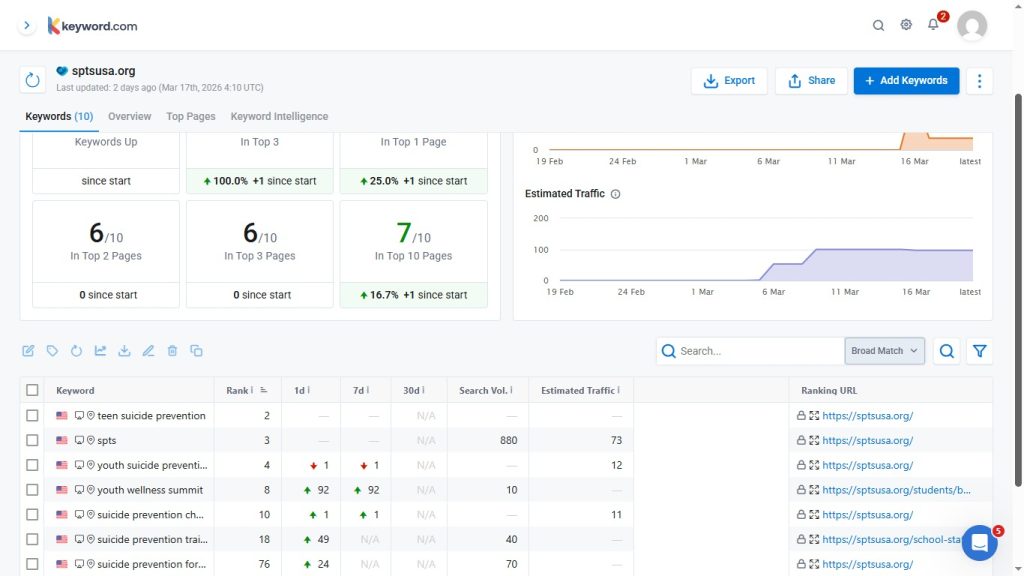
Task: Tag keywords using the tag icon
Action: [52, 350]
